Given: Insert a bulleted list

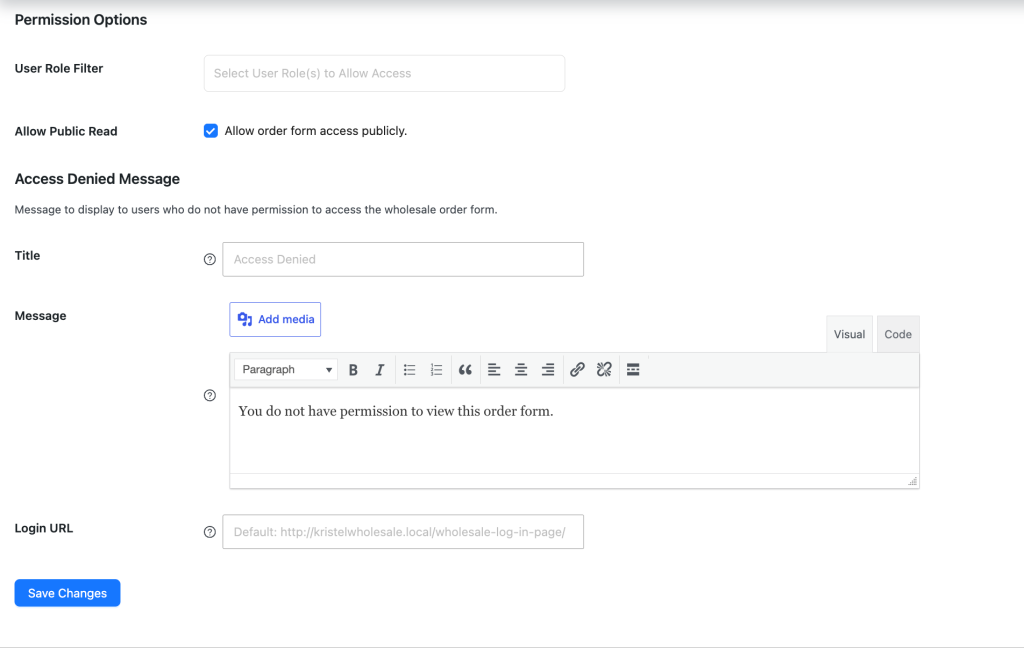Looking at the screenshot, I should [409, 370].
